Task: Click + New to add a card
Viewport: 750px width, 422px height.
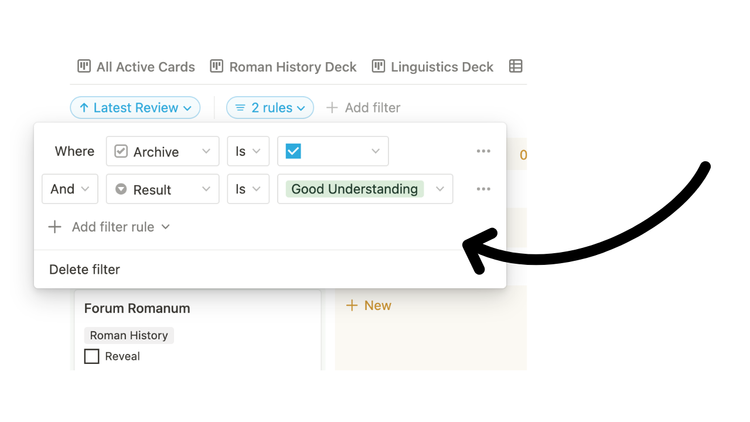Action: pyautogui.click(x=368, y=305)
